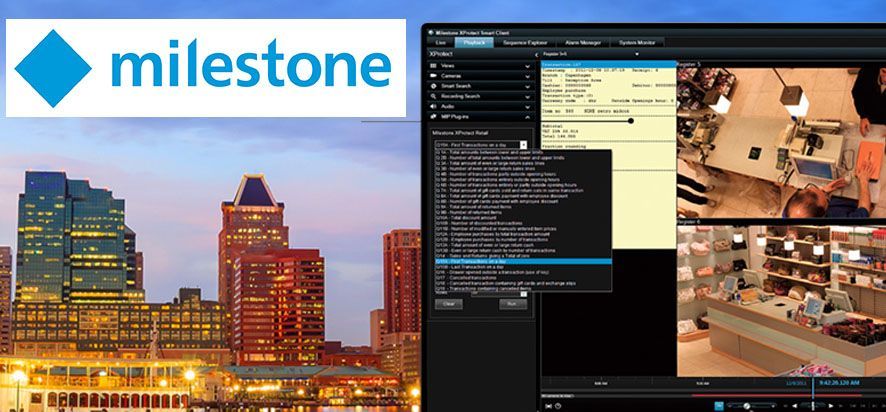
Task: Click the Run button
Action: (x=513, y=304)
